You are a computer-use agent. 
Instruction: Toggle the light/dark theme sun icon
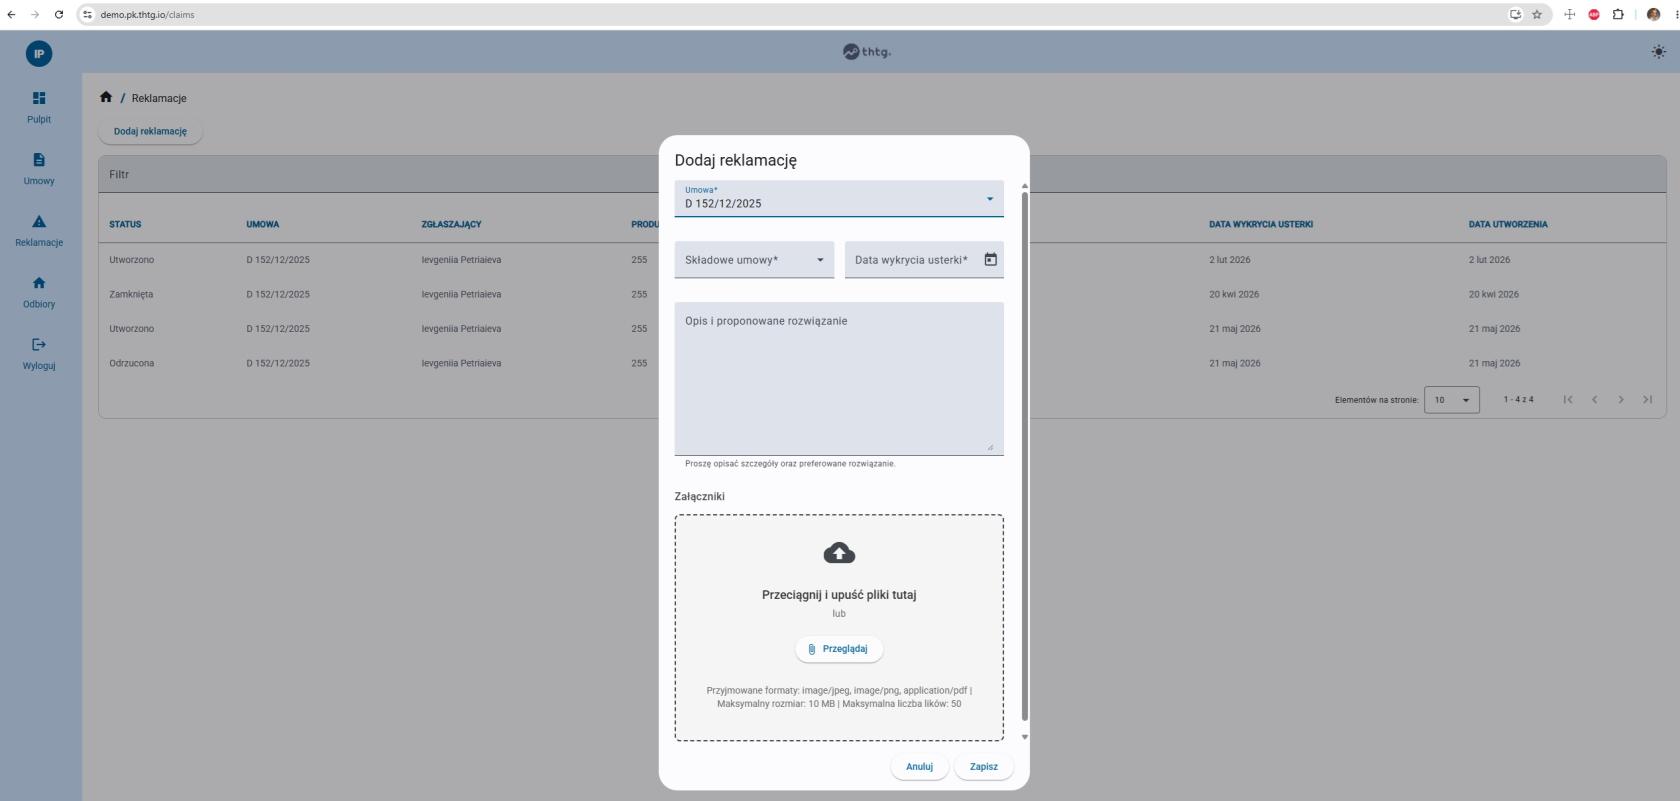pos(1659,52)
